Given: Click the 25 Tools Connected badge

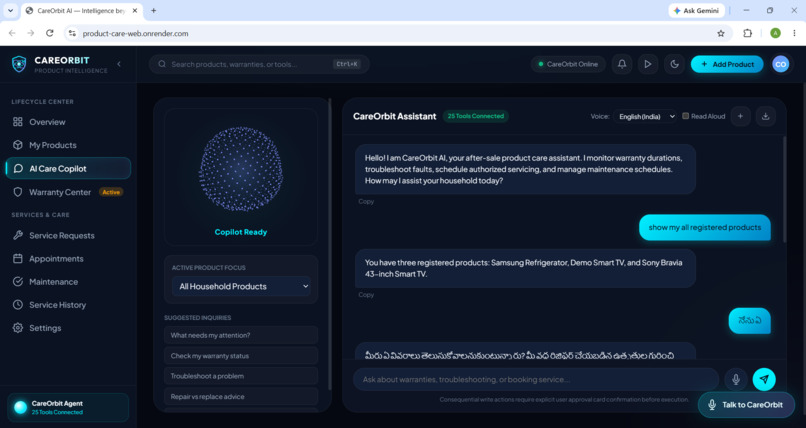Looking at the screenshot, I should [475, 116].
